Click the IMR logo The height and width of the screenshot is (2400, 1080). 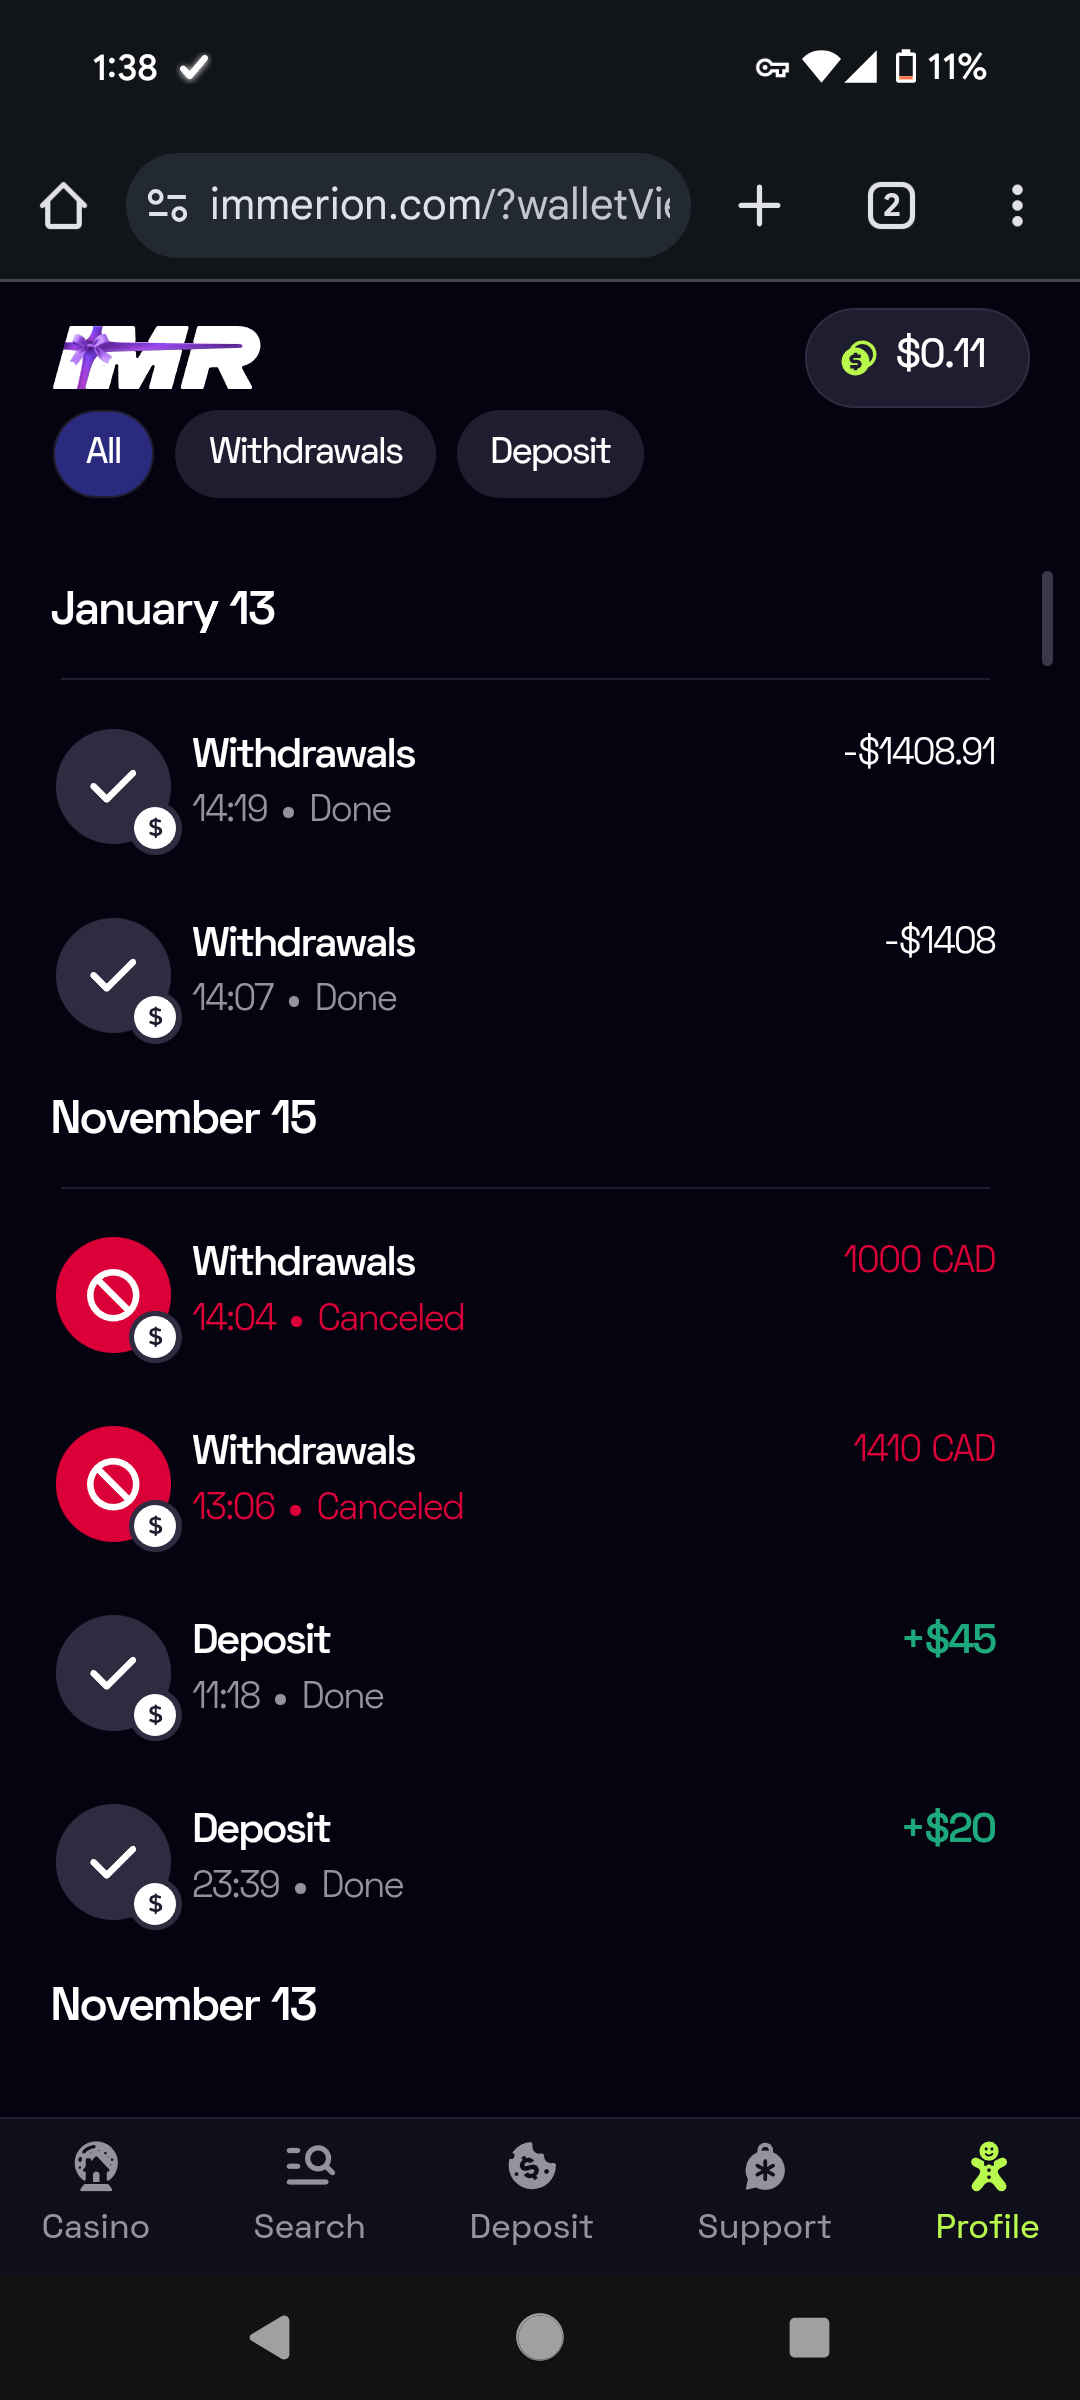157,357
